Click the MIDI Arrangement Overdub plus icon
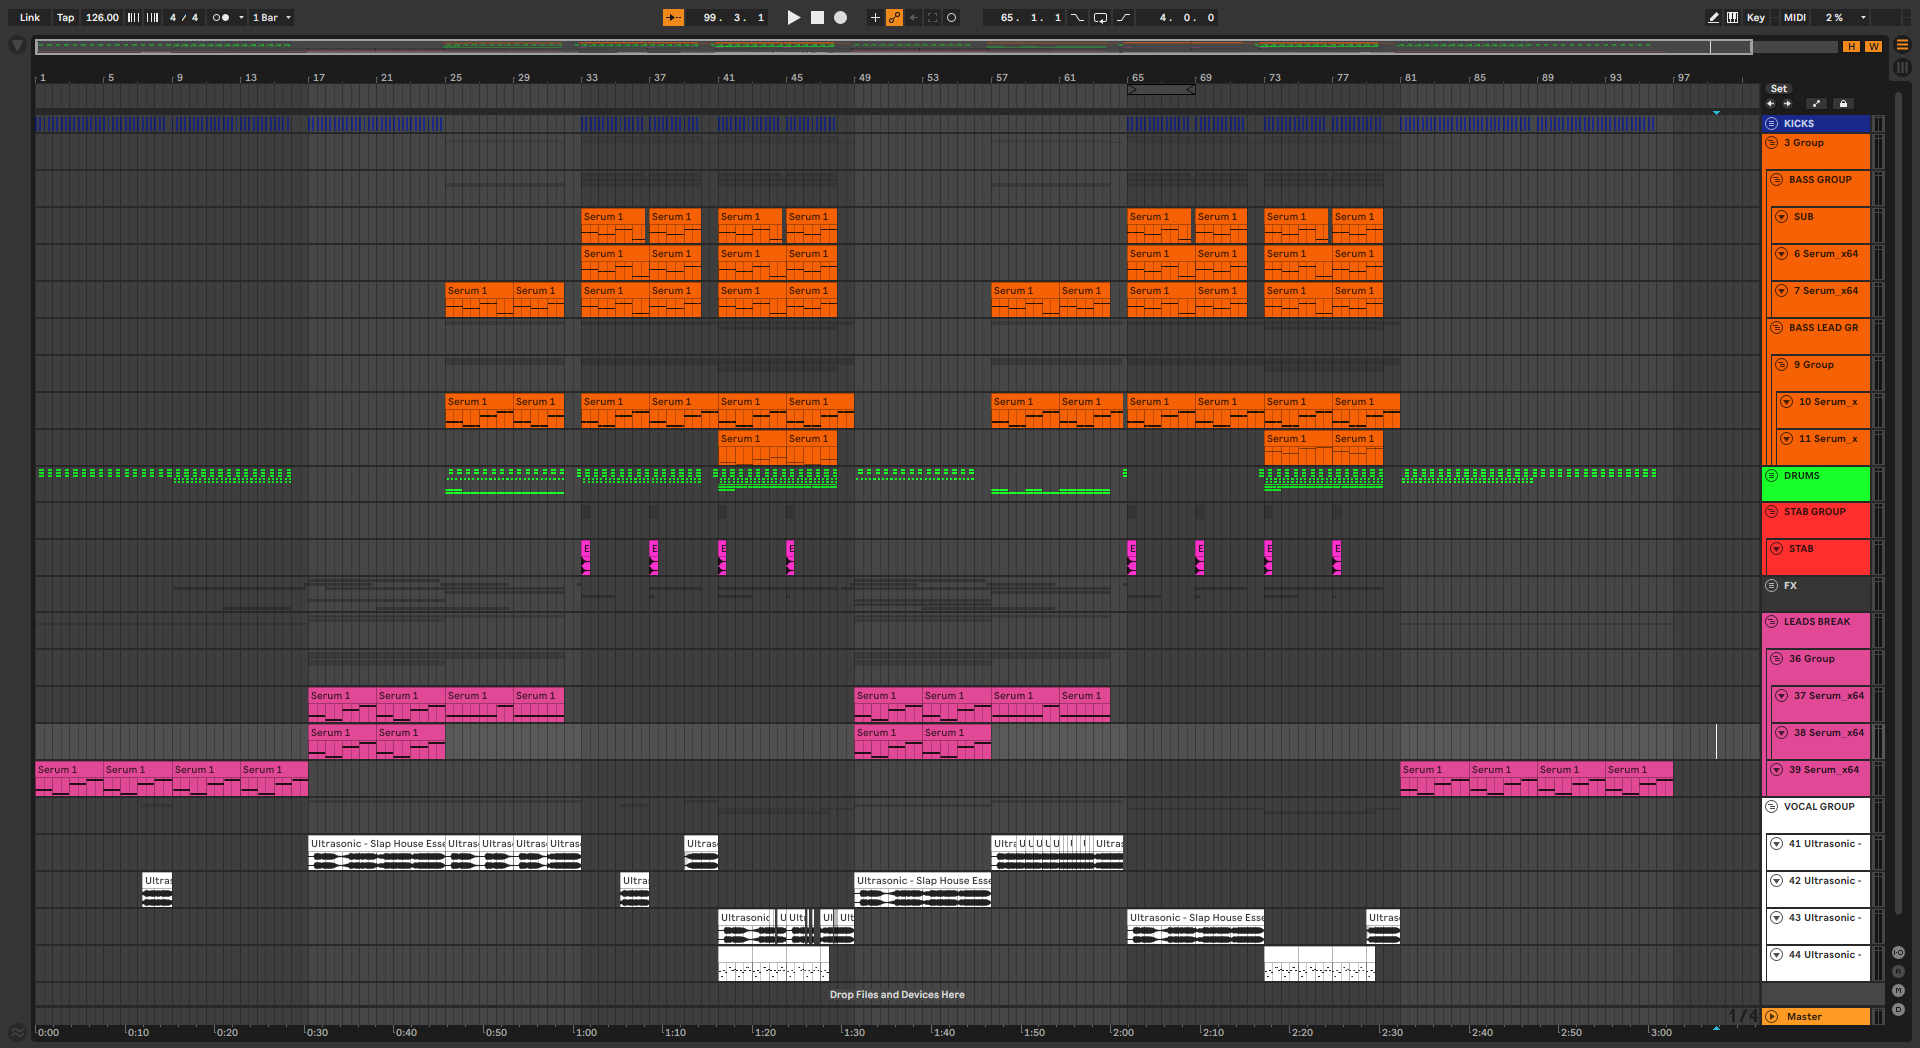The height and width of the screenshot is (1048, 1920). [875, 17]
